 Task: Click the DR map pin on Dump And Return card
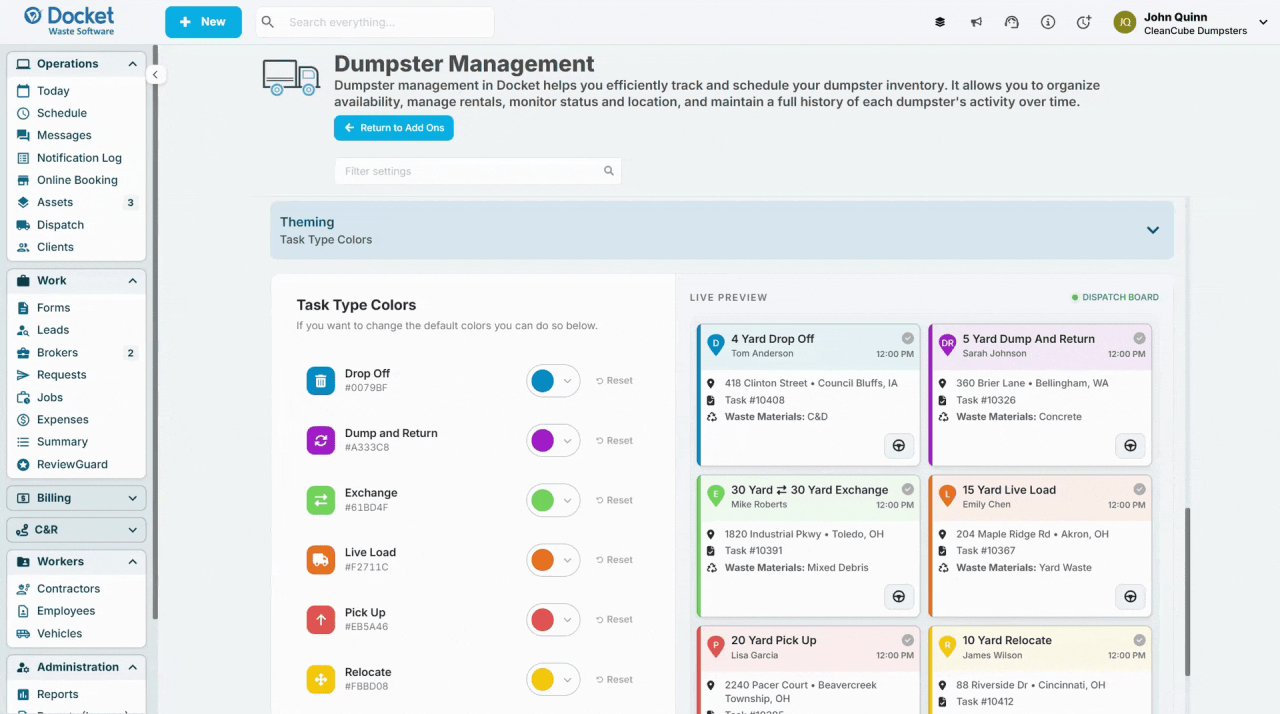947,344
